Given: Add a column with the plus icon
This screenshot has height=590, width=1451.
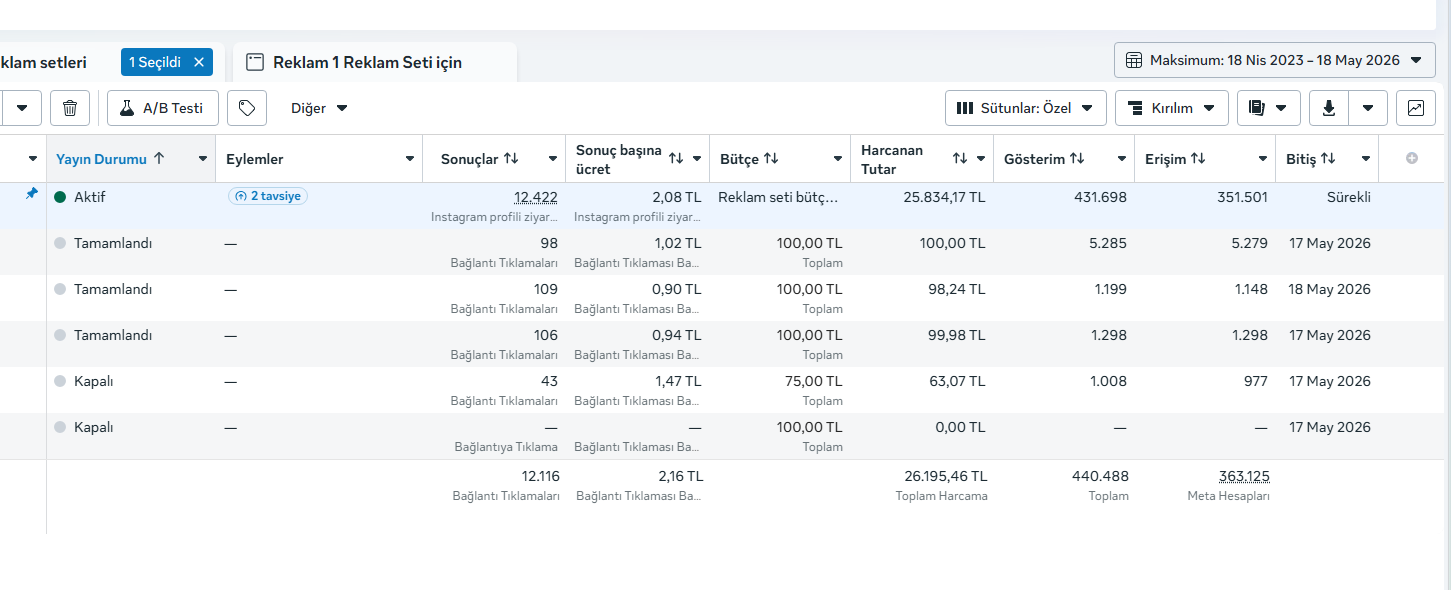Looking at the screenshot, I should pyautogui.click(x=1412, y=159).
